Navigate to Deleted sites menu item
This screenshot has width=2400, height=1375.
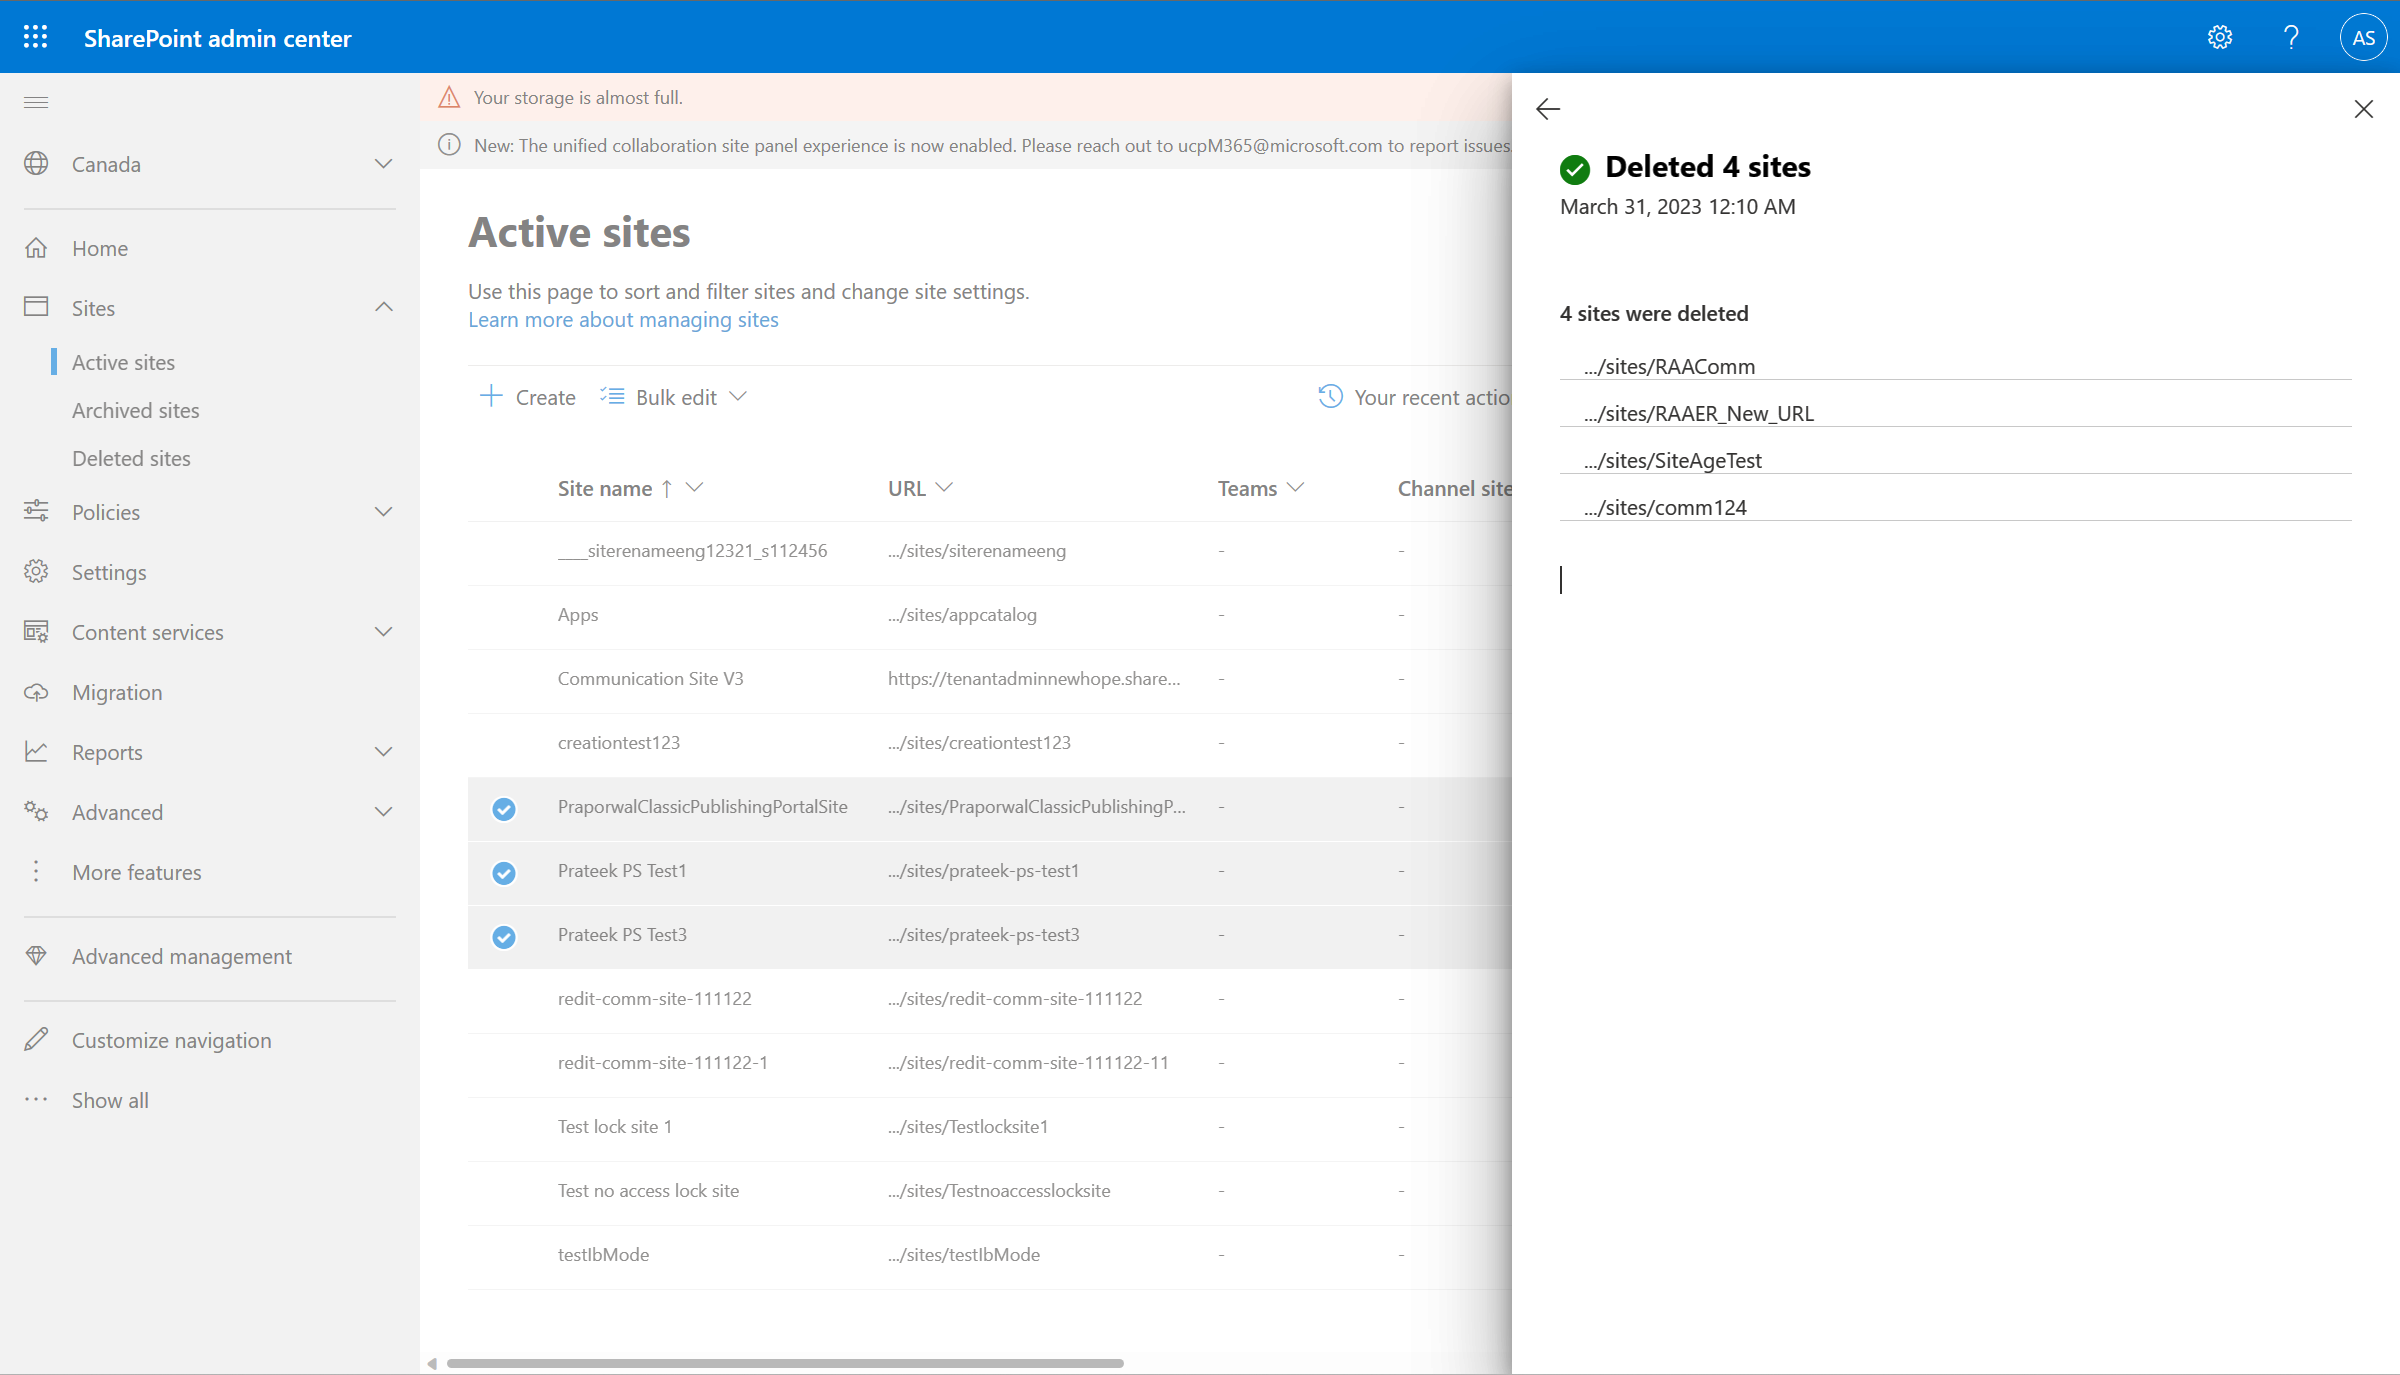pos(130,457)
